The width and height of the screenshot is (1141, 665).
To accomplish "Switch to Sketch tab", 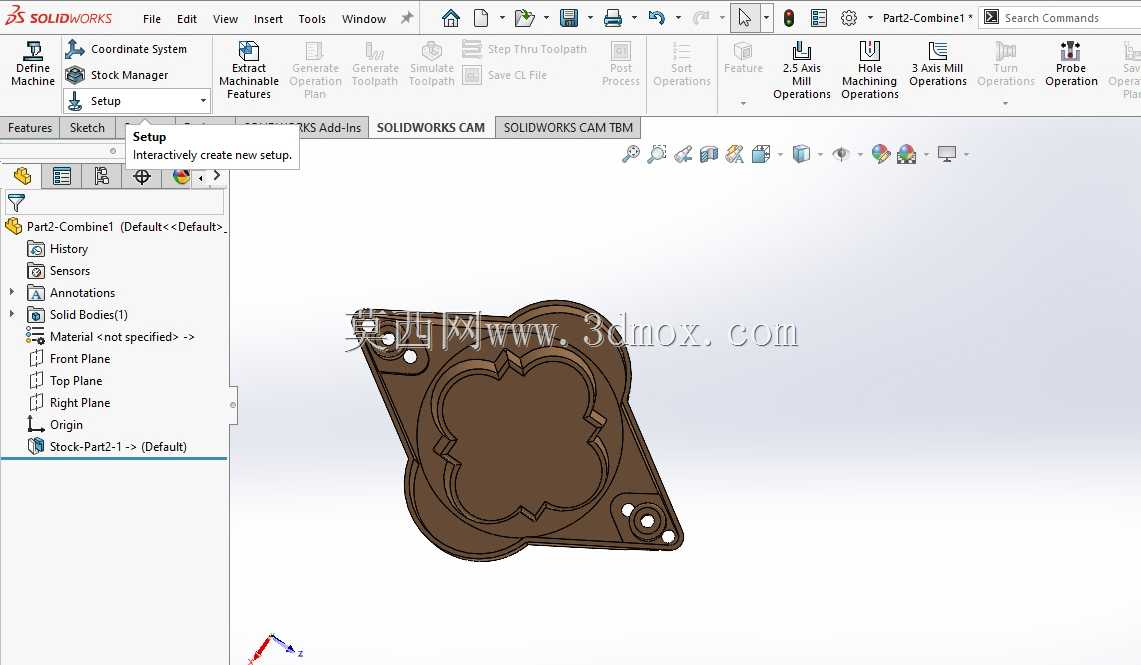I will (x=87, y=127).
